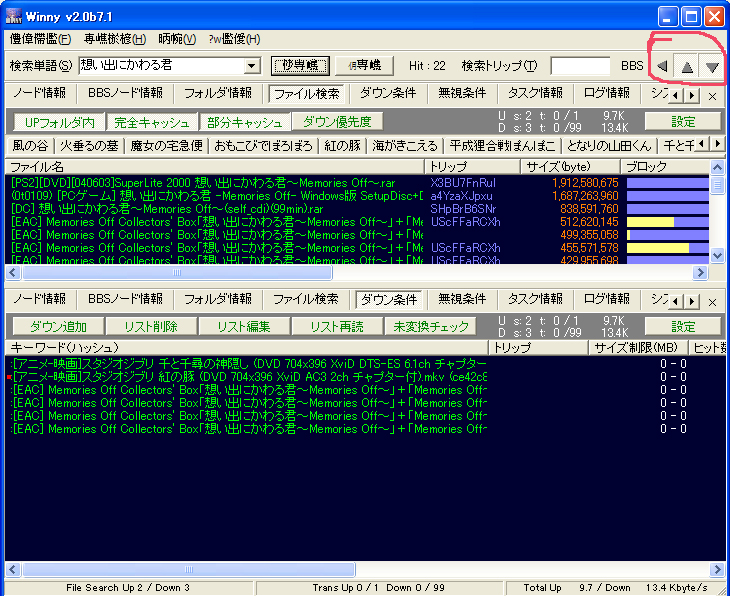
Task: Select となりの山田くん search shortcut tab
Action: (x=609, y=146)
